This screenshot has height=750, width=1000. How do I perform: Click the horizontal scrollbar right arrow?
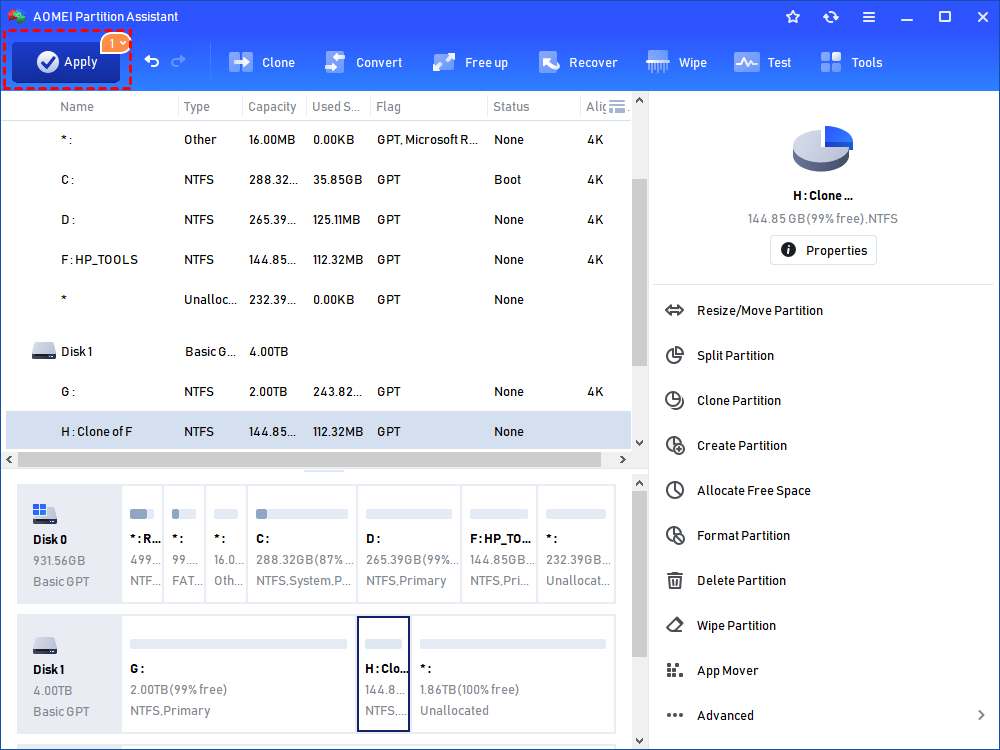point(622,459)
